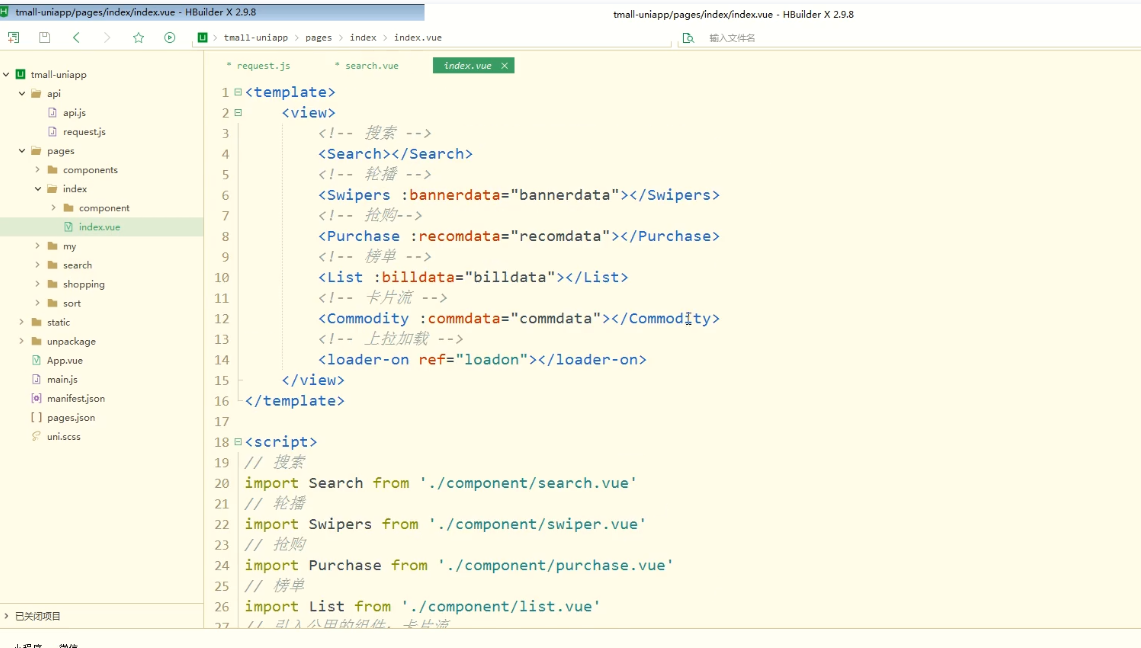Screen dimensions: 1141x648
Task: Click the './component/purchase.vue' import path
Action: tap(556, 565)
